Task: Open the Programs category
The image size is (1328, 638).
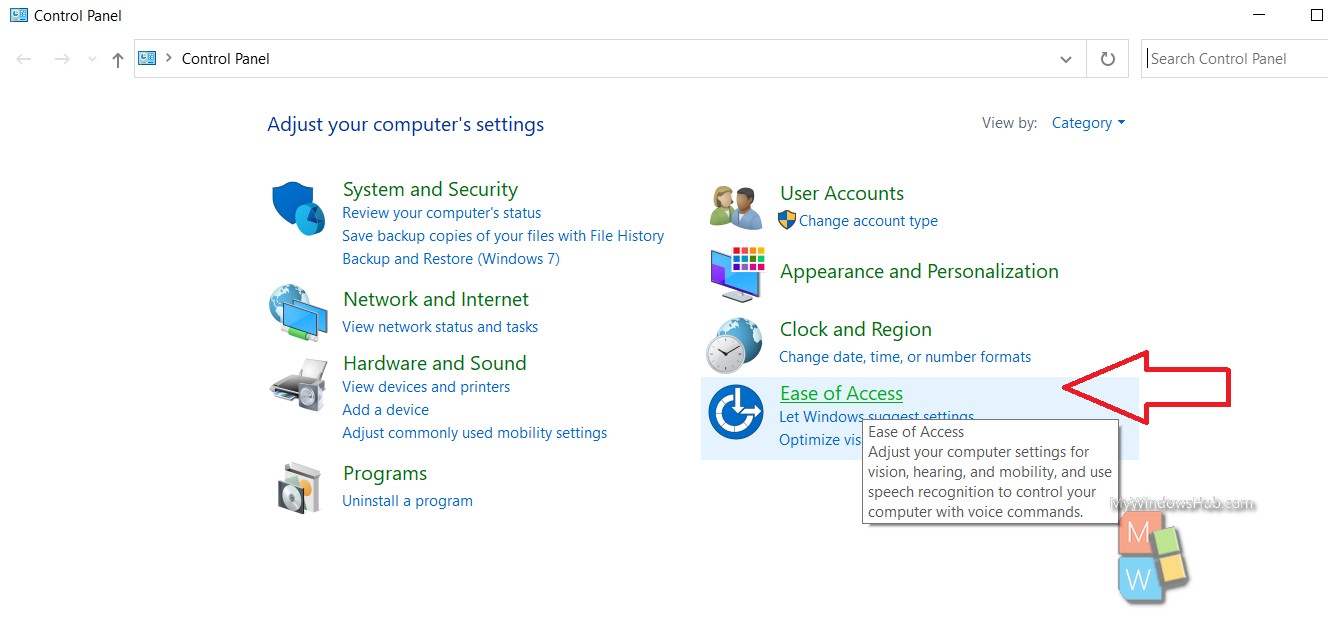Action: click(385, 473)
